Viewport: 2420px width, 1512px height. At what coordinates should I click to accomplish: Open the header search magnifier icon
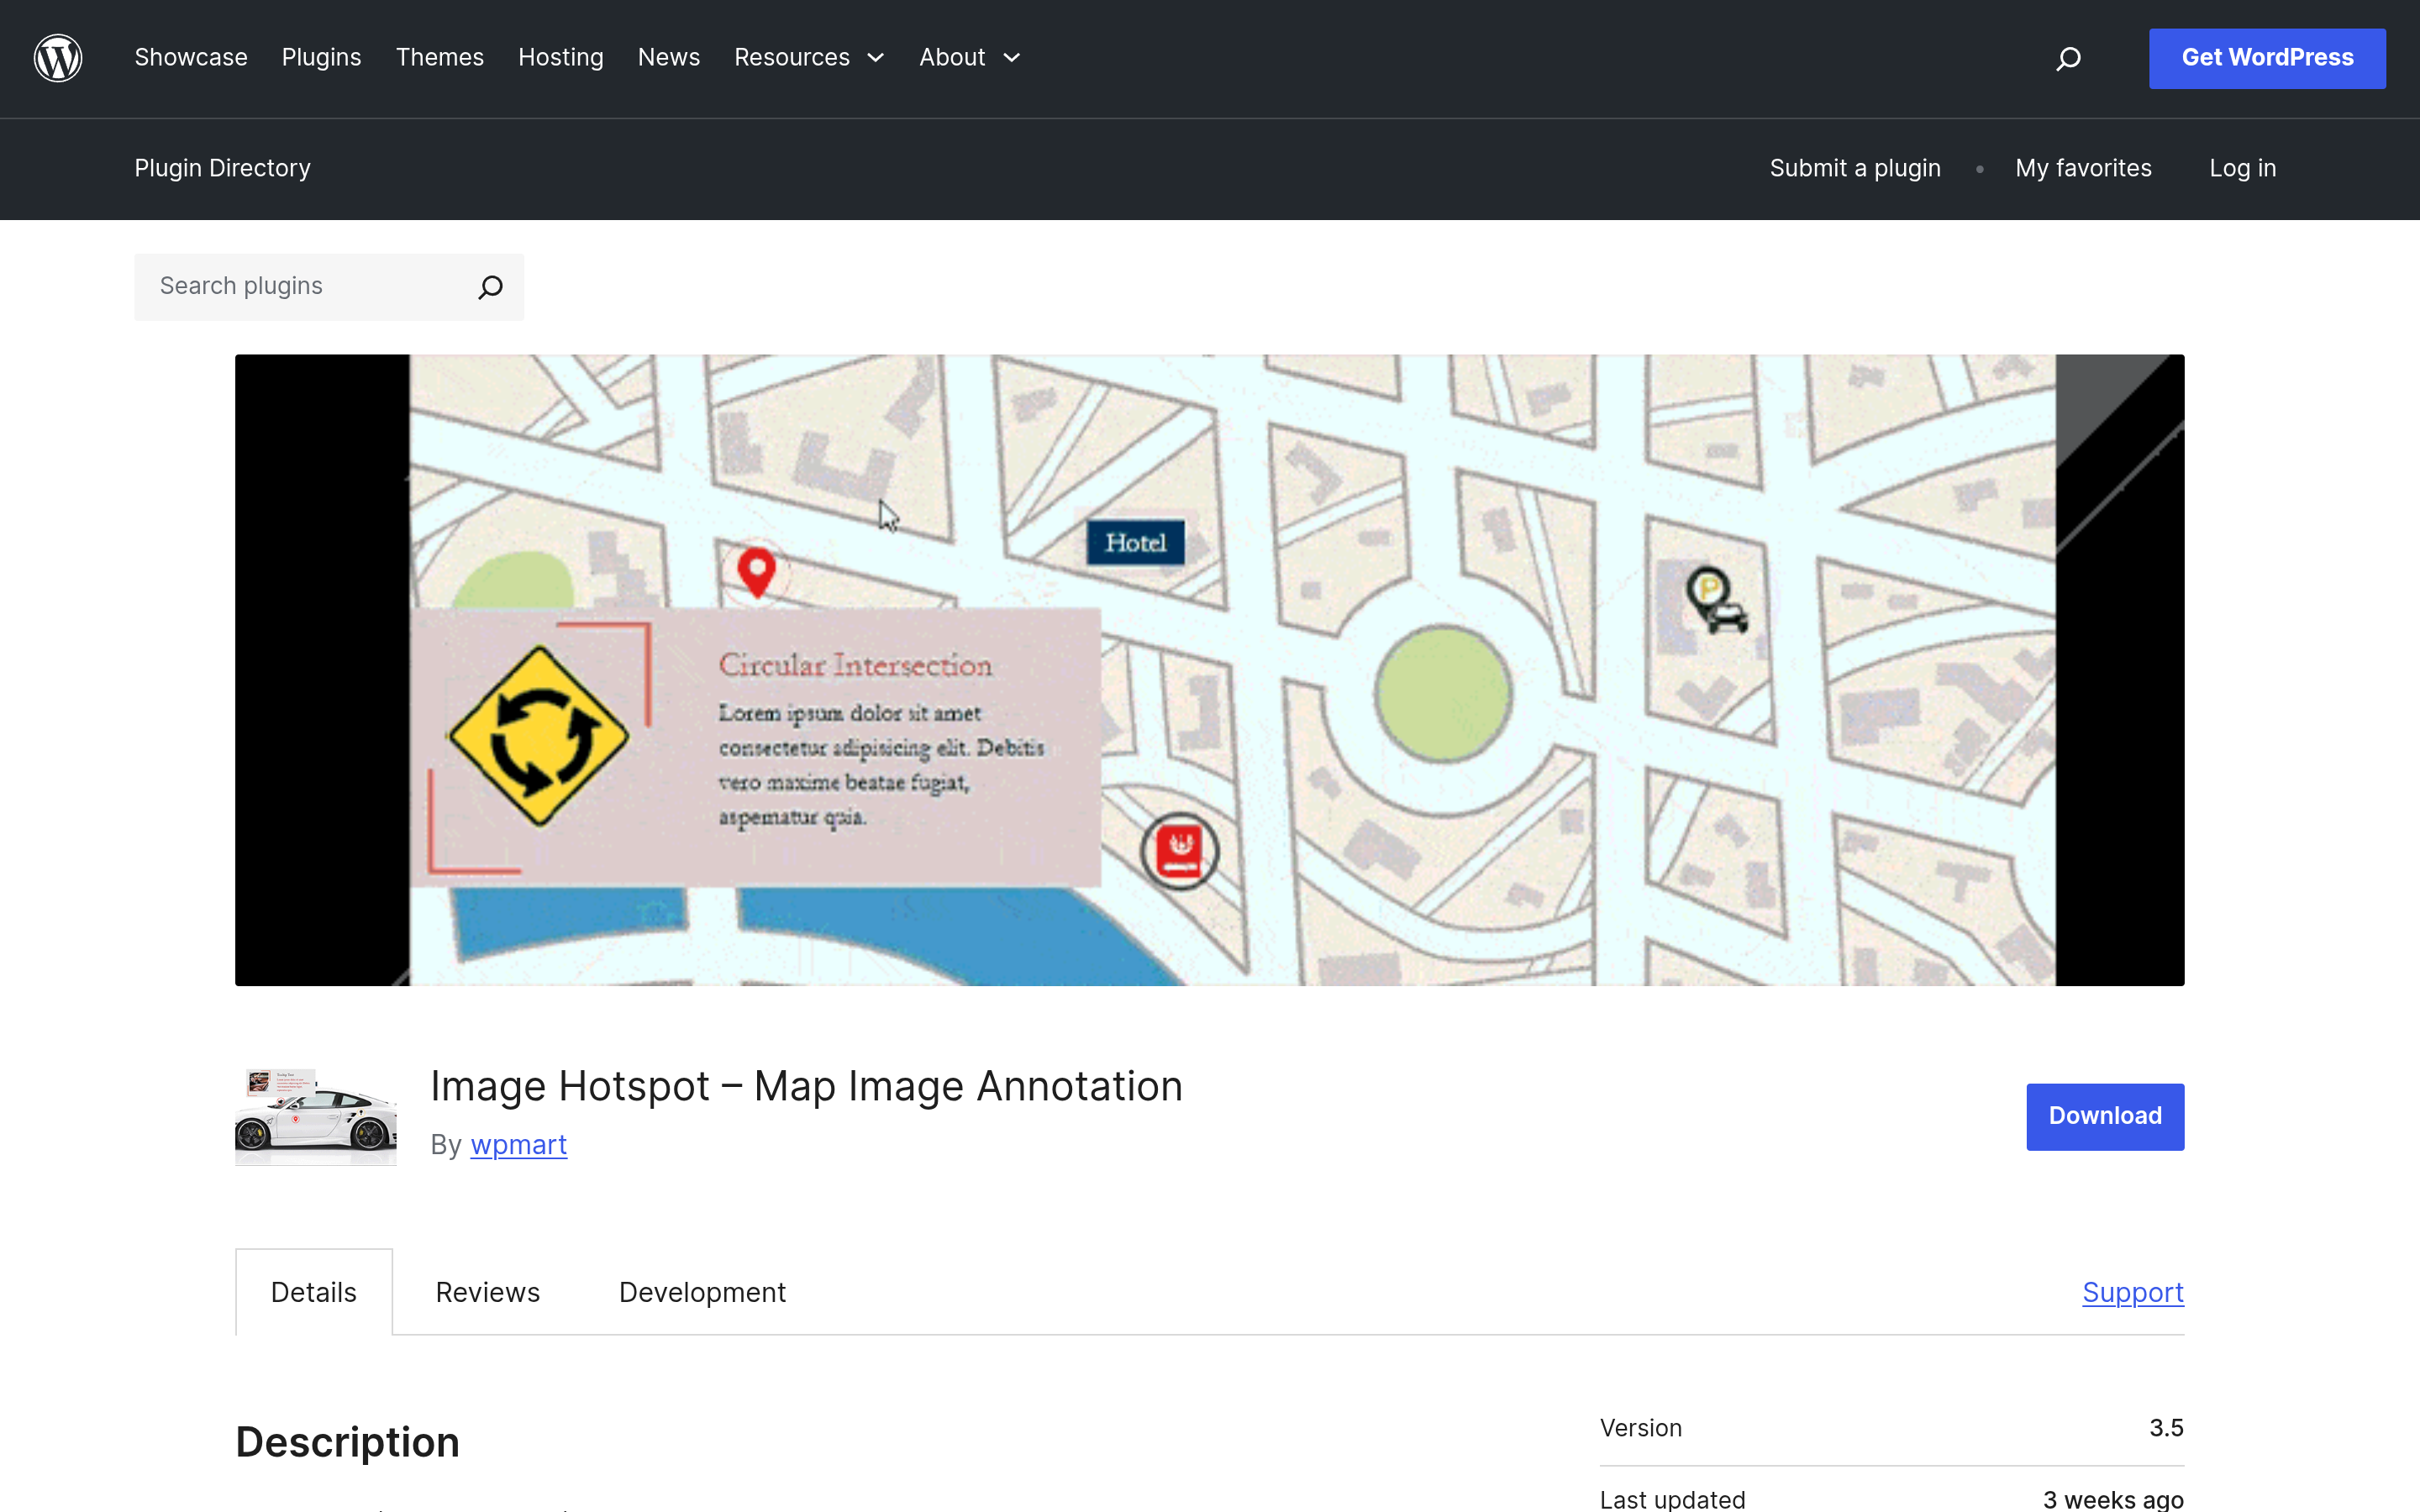[x=2068, y=59]
